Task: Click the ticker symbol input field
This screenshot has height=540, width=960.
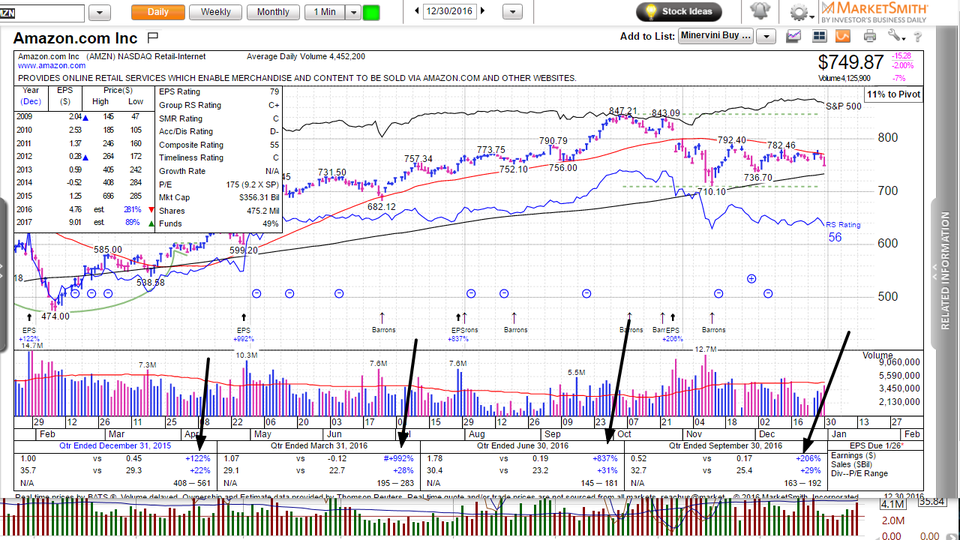Action: click(x=42, y=13)
